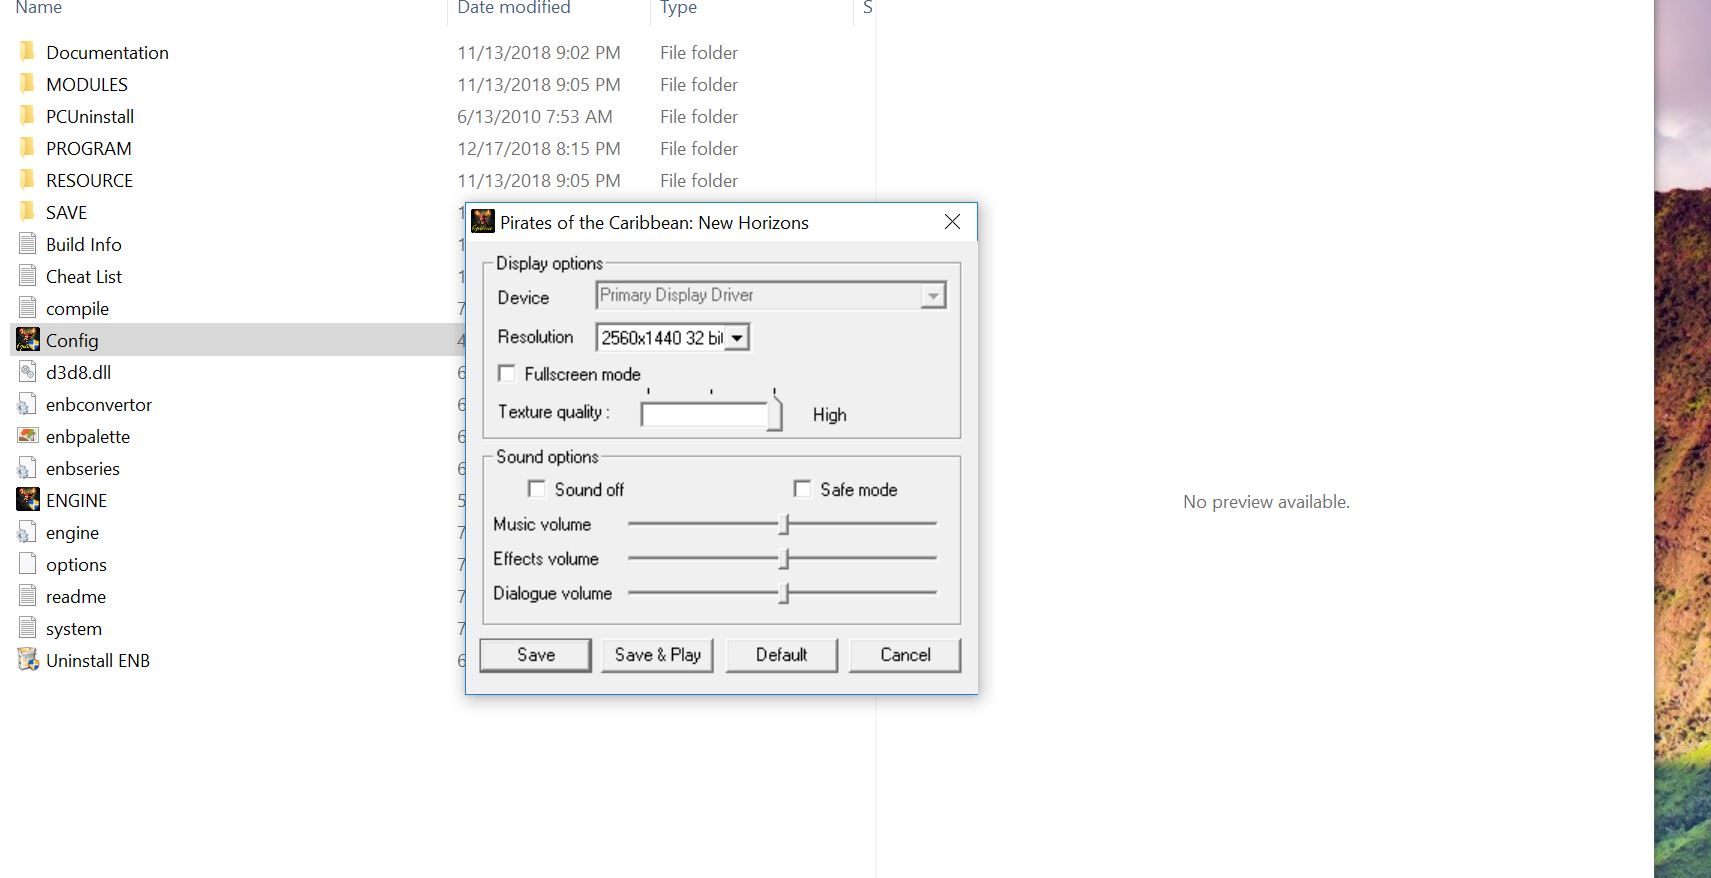The width and height of the screenshot is (1711, 878).
Task: Select the PROGRAM folder icon
Action: 27,147
